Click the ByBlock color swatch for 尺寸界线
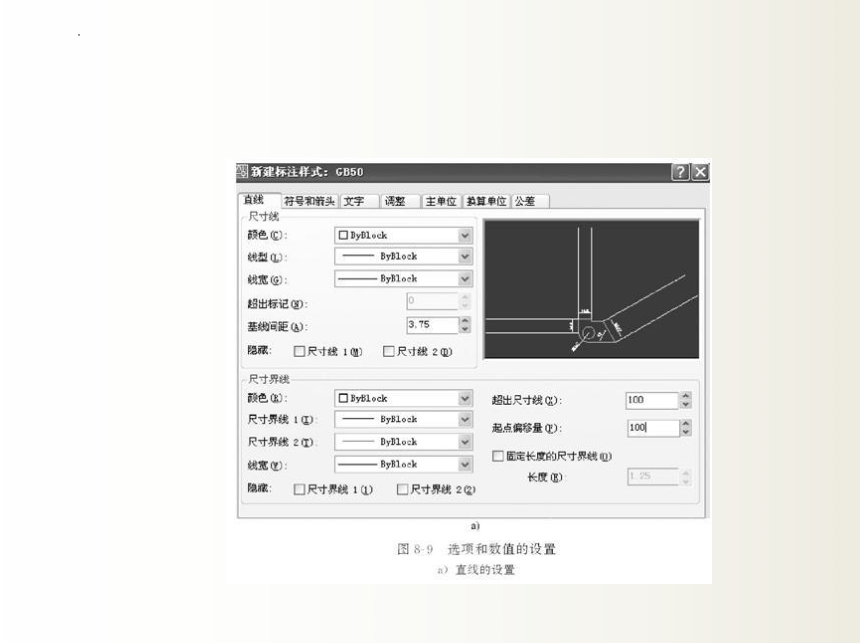 coord(343,398)
